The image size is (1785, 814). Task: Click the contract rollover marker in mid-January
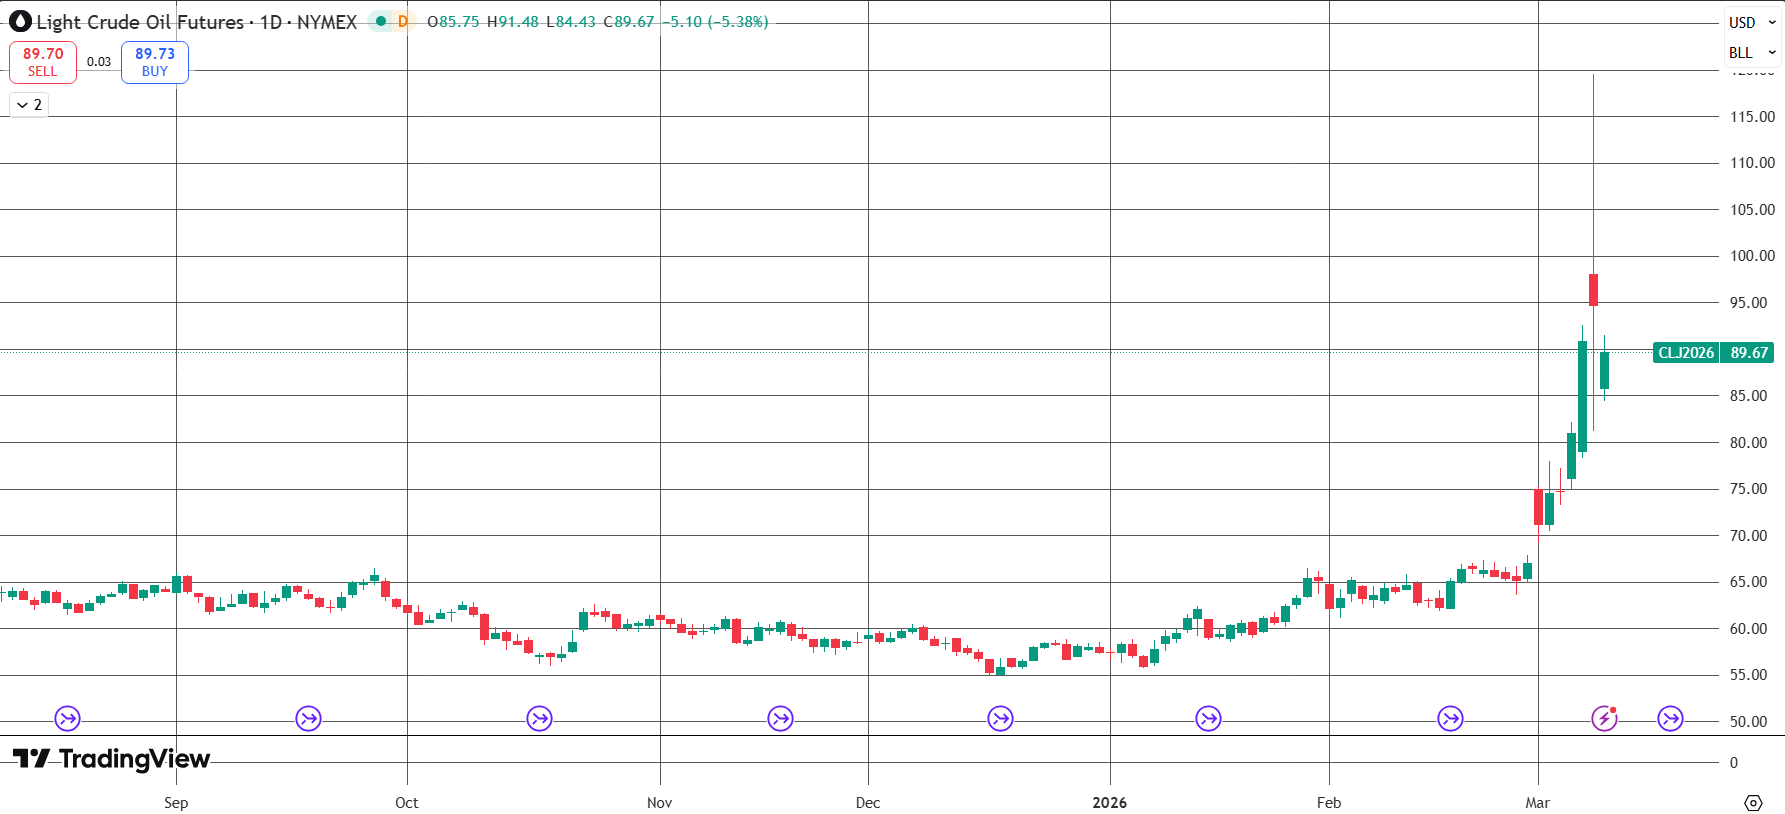[1208, 718]
